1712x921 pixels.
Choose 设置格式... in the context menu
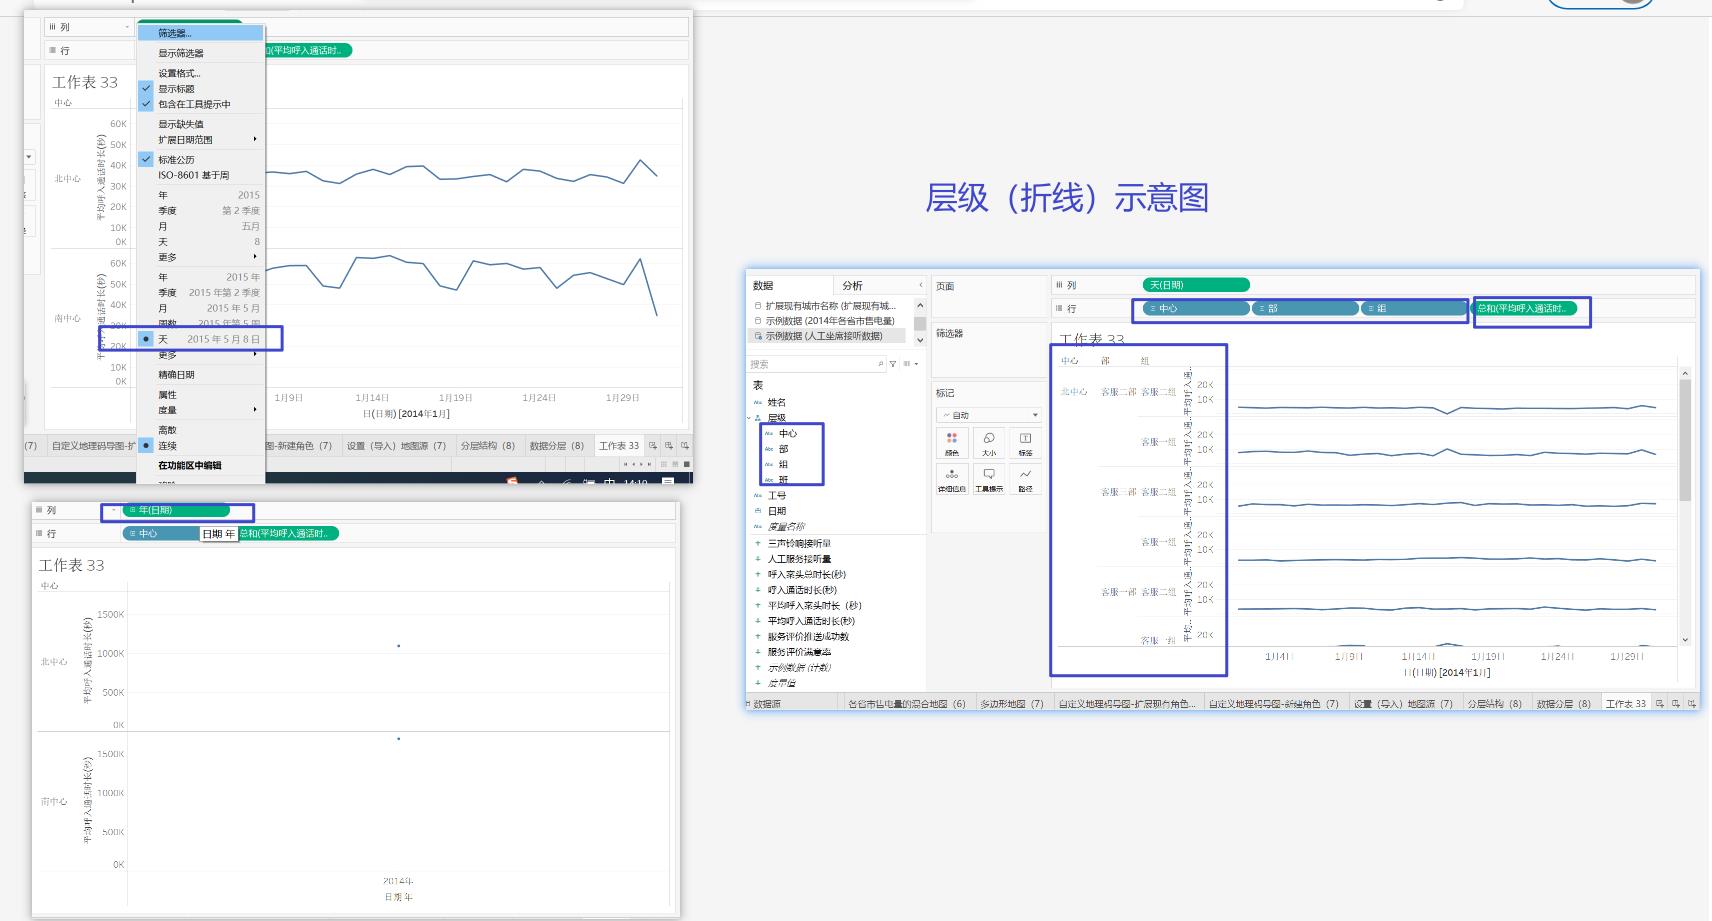(x=201, y=73)
